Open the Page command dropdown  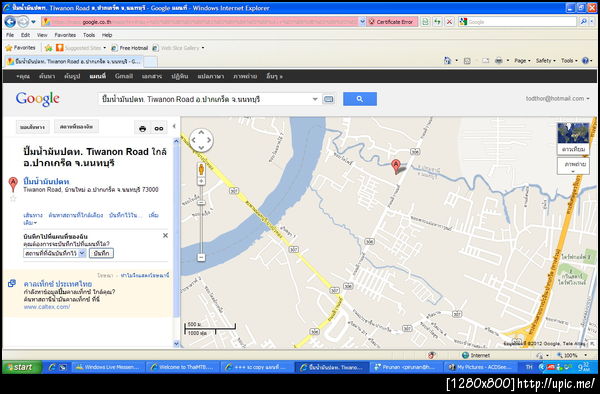(x=522, y=60)
